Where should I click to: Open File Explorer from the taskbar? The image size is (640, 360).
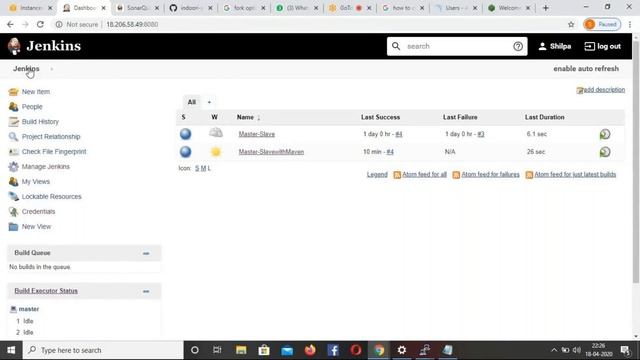click(241, 350)
